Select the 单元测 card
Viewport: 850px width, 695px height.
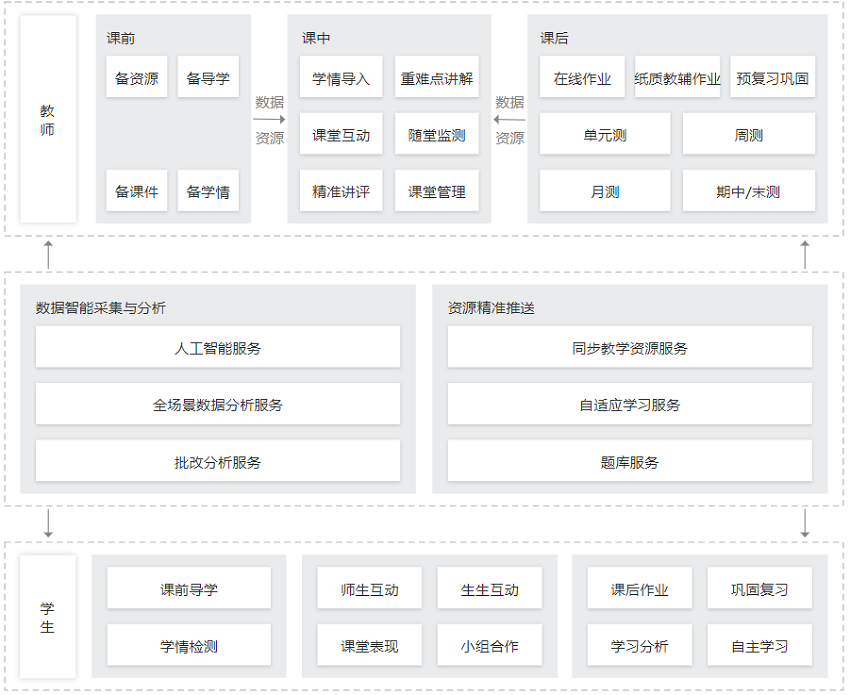point(605,134)
